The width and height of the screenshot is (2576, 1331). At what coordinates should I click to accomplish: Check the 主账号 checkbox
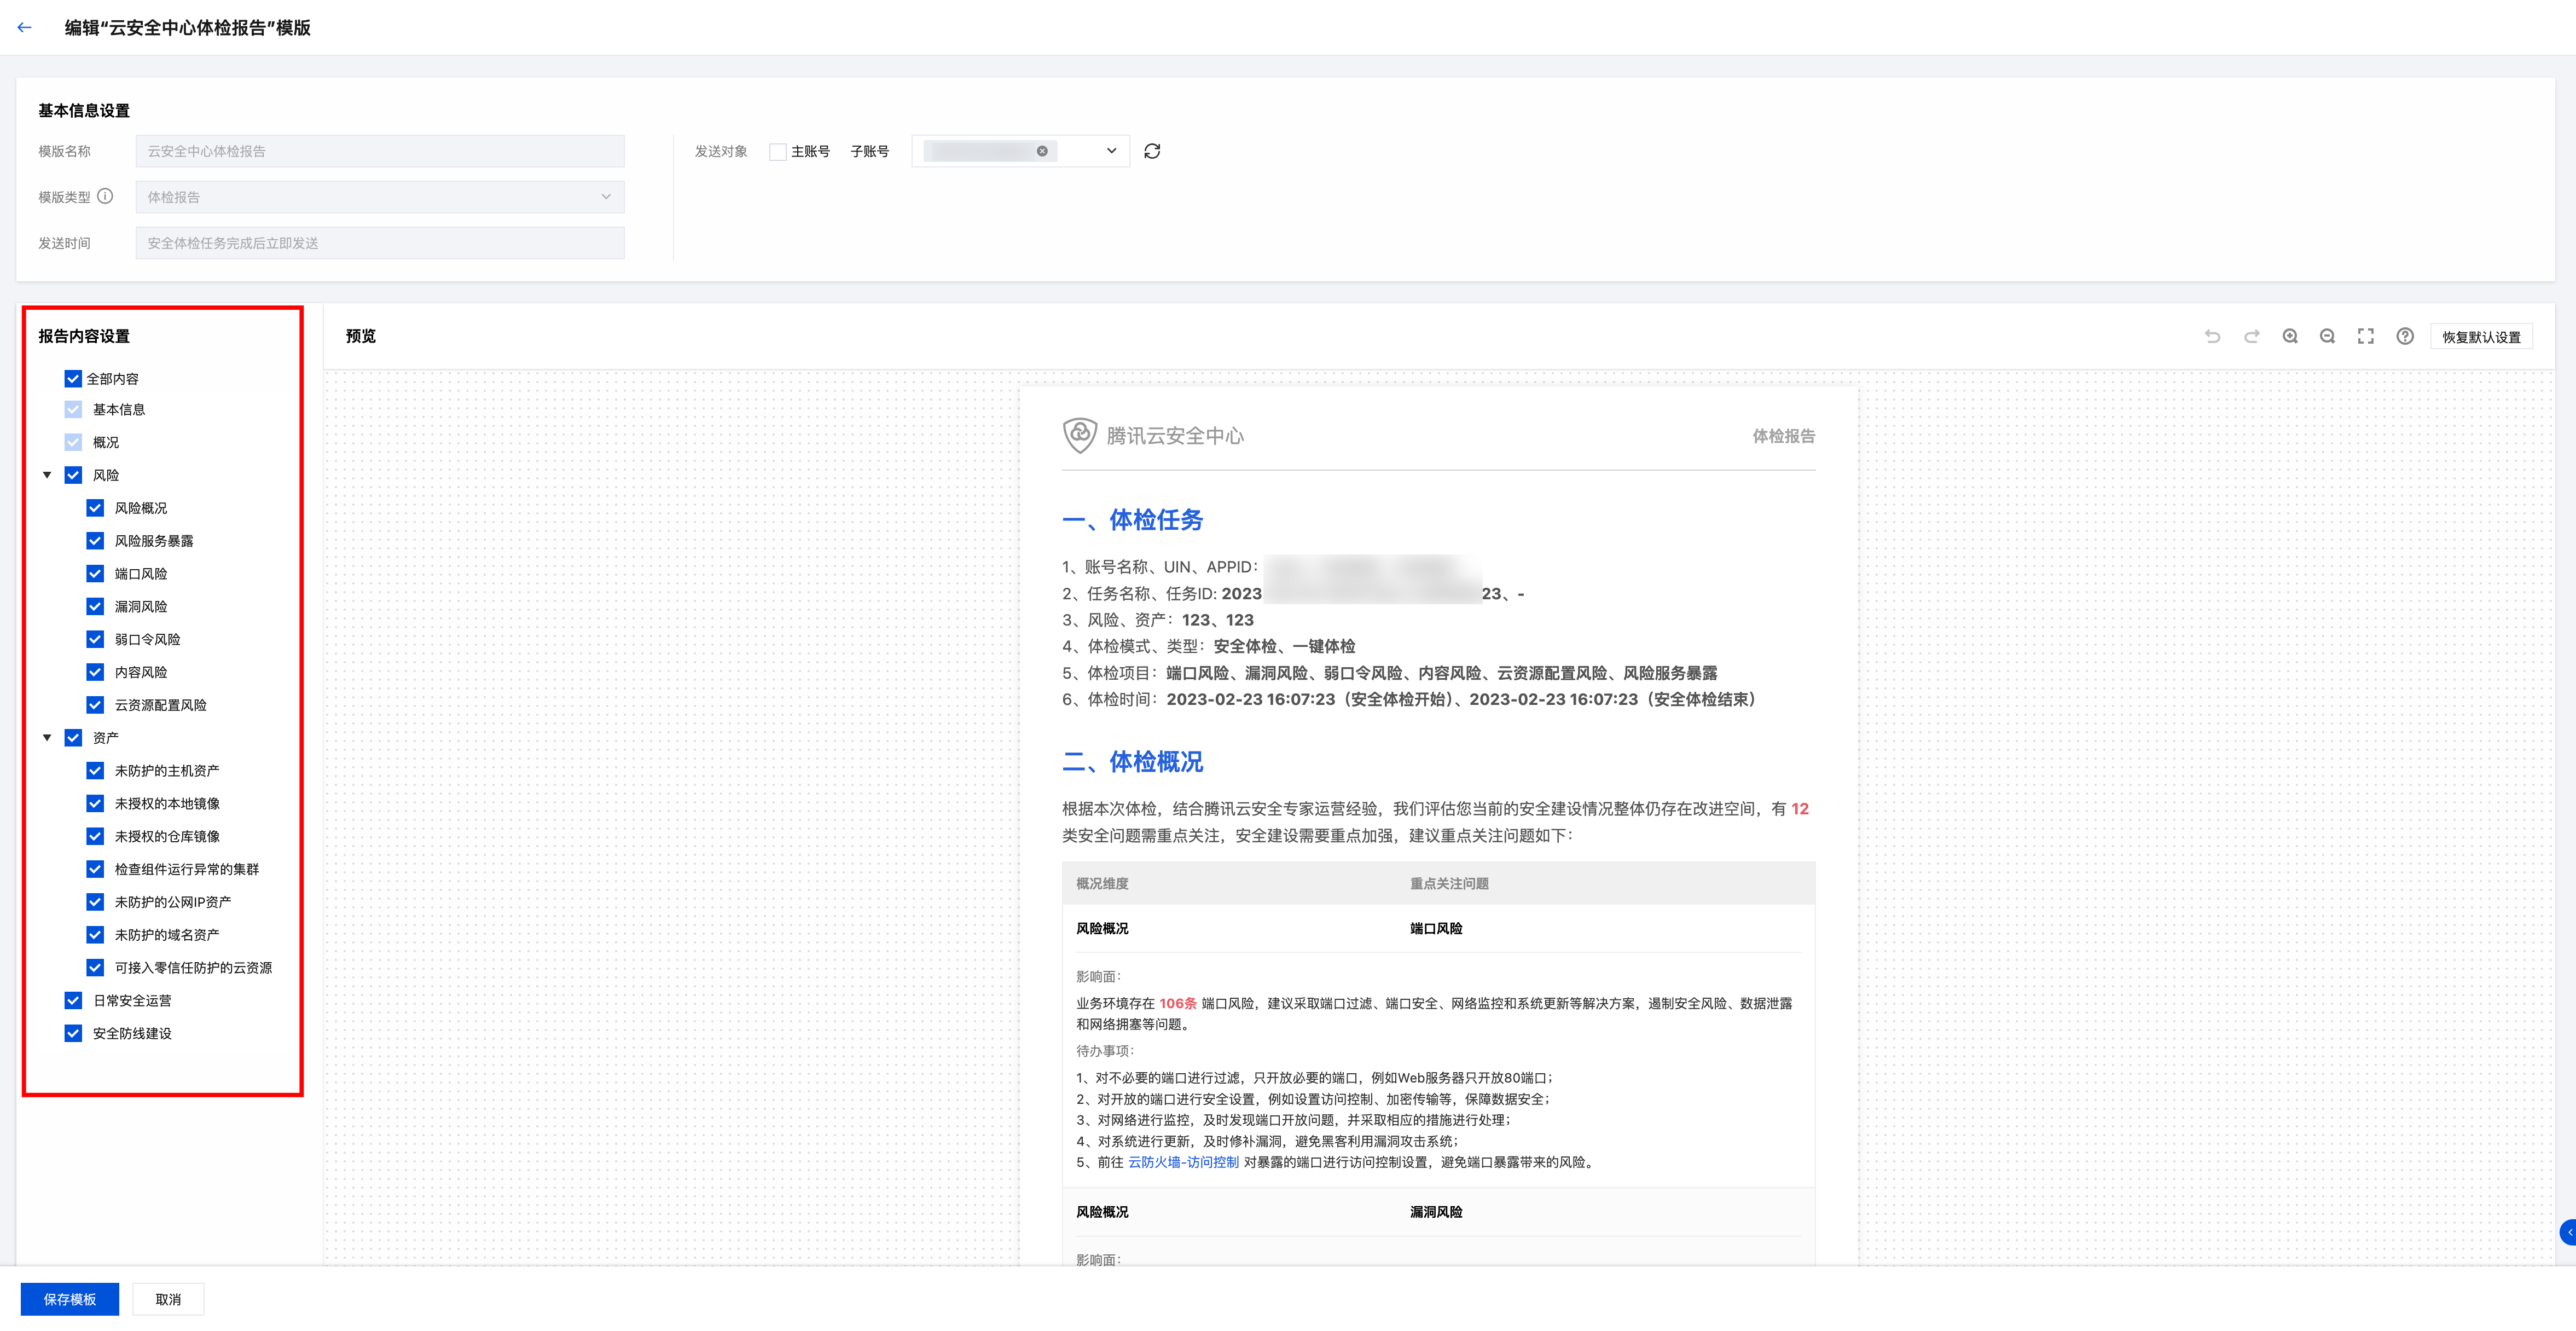(778, 152)
